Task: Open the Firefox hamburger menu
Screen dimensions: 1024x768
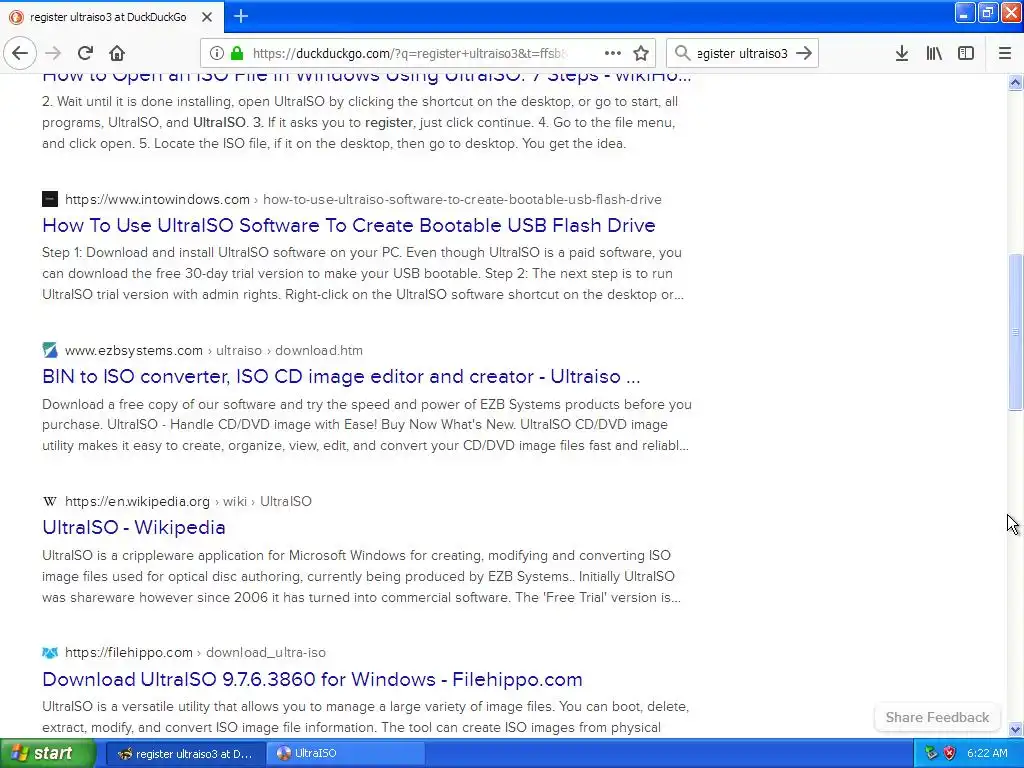Action: (x=1005, y=53)
